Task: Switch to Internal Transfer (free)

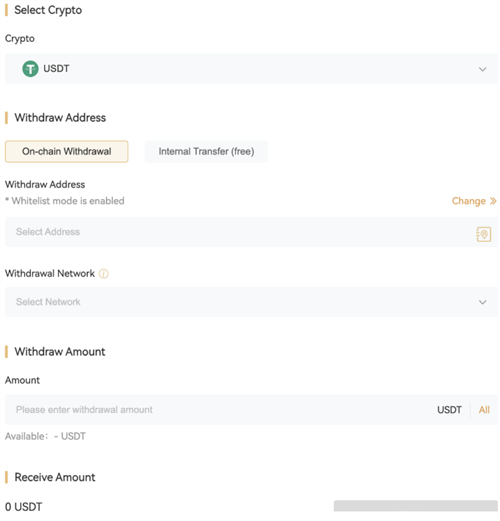Action: click(206, 151)
